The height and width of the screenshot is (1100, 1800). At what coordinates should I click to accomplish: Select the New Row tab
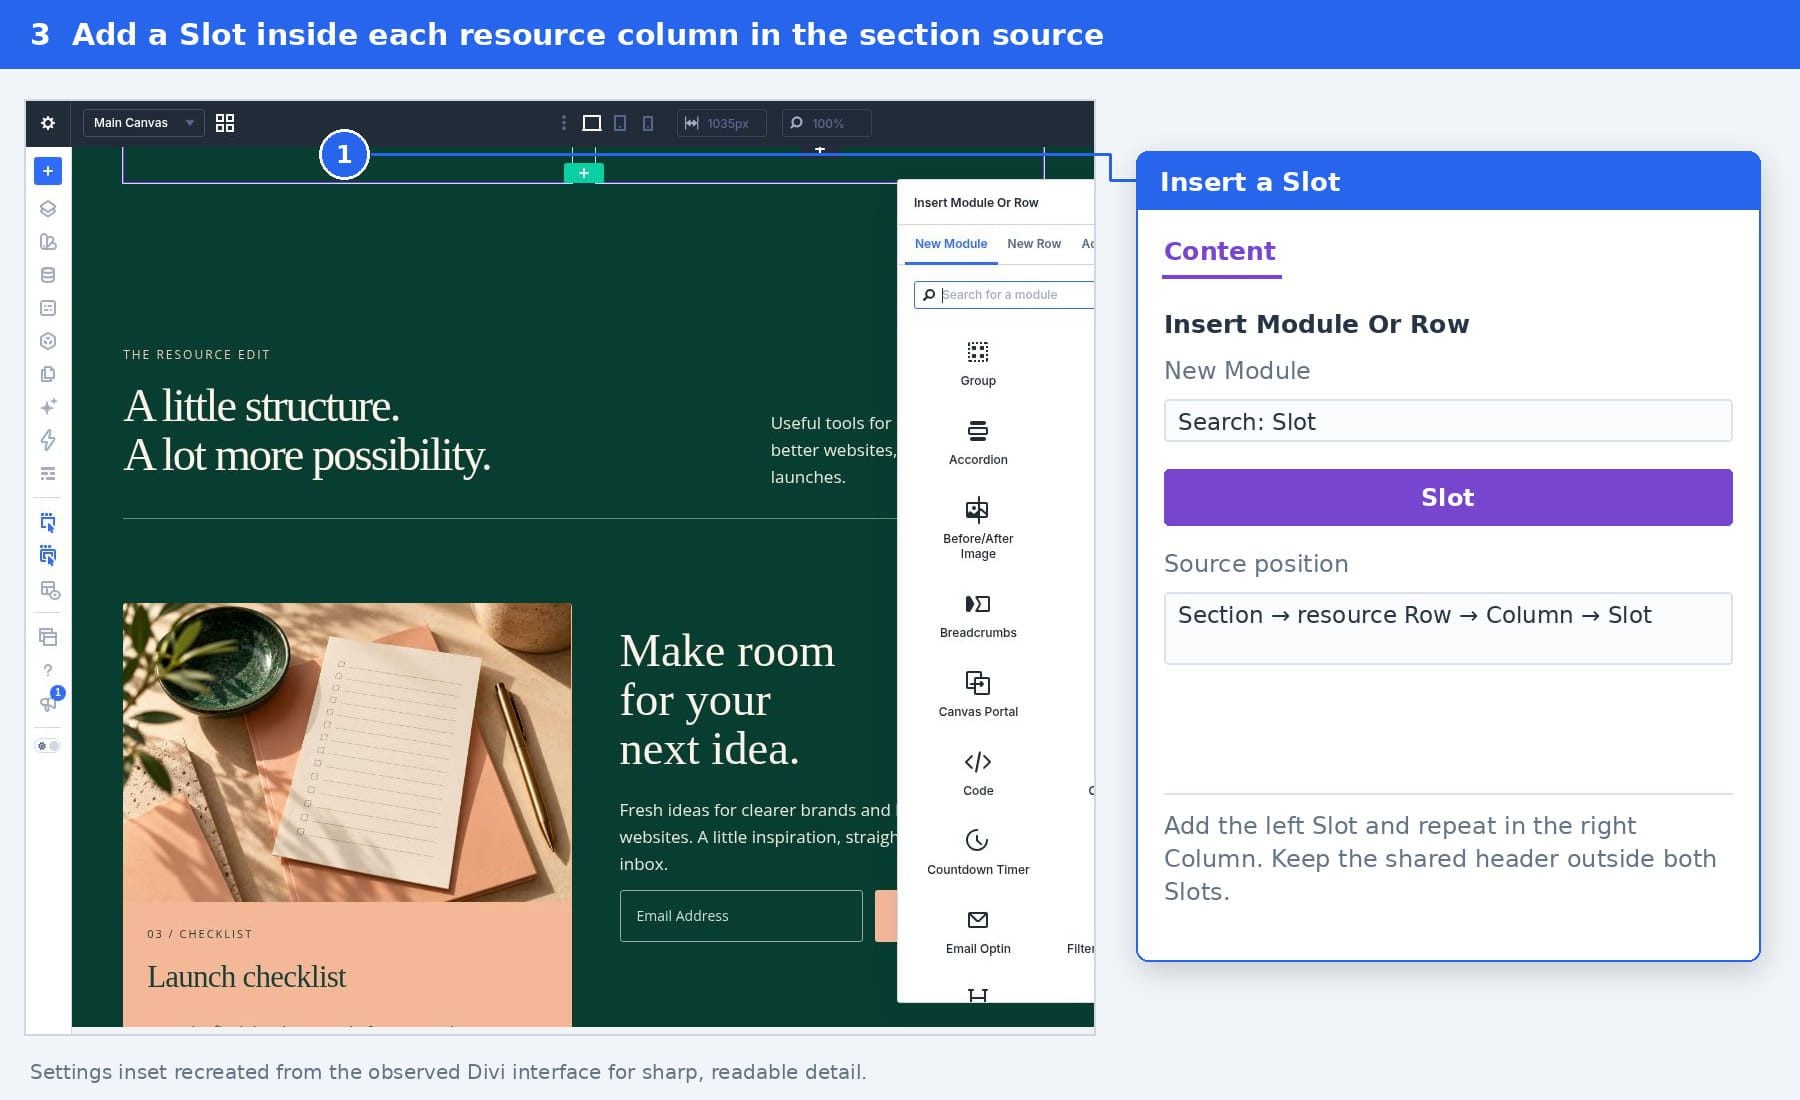1034,244
